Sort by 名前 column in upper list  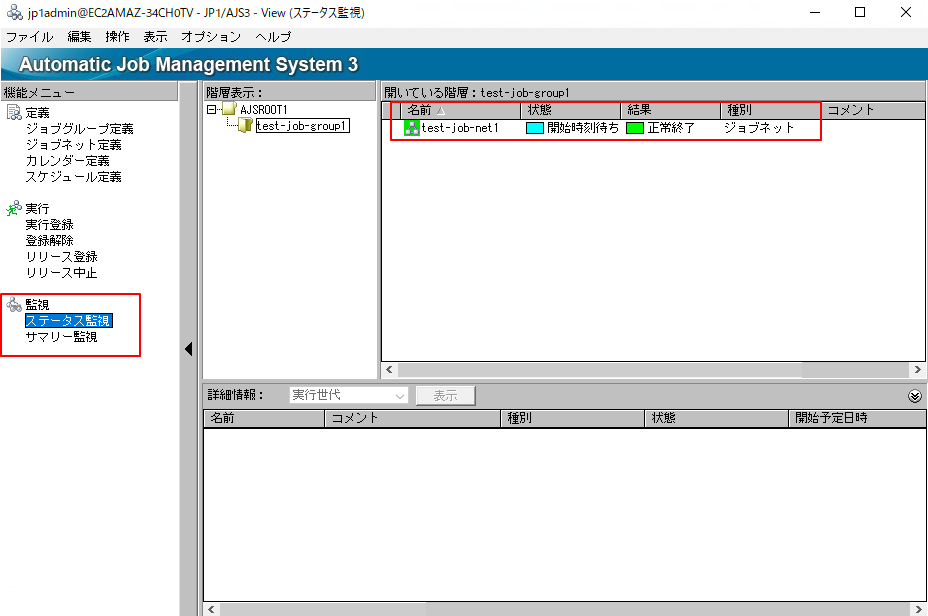[460, 110]
